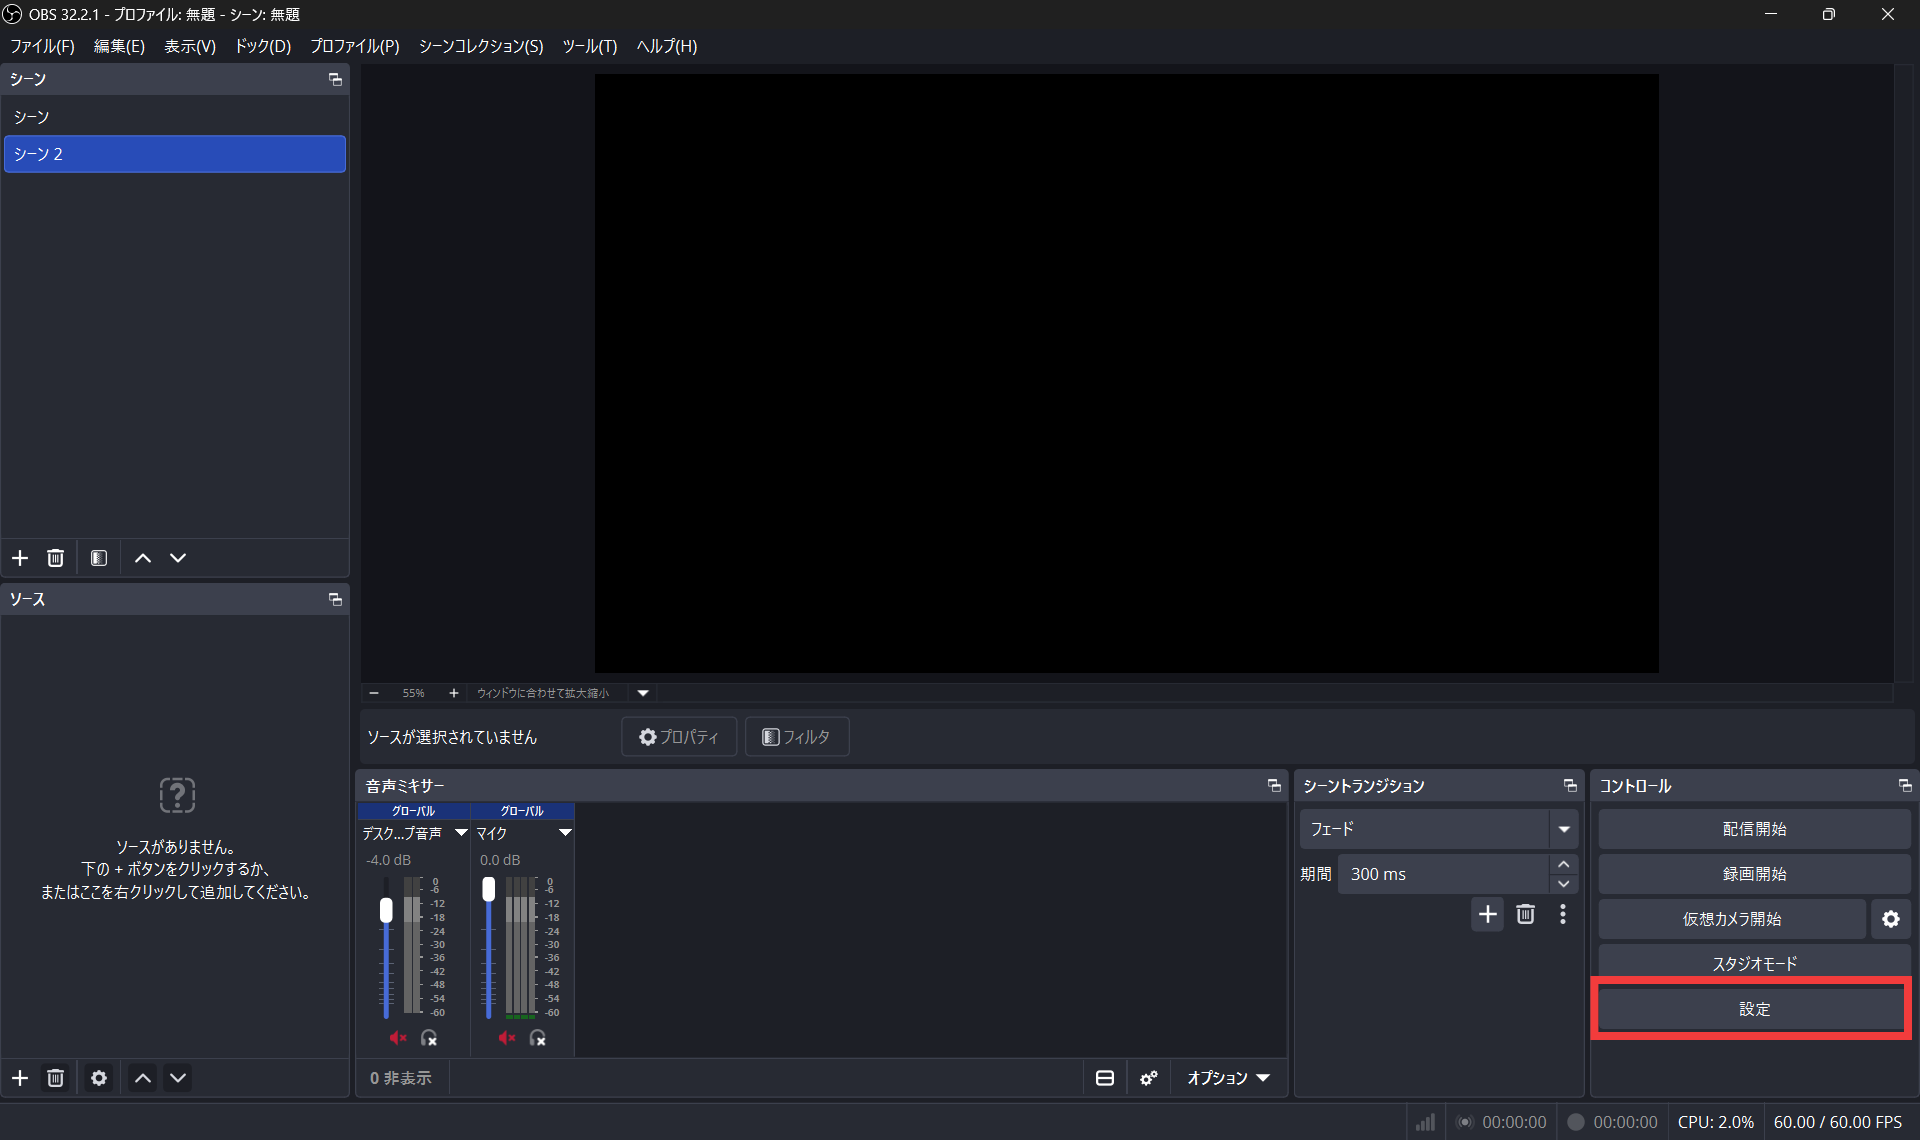Viewport: 1920px width, 1140px height.
Task: Open オプション dropdown in audio mixer
Action: pos(1228,1078)
